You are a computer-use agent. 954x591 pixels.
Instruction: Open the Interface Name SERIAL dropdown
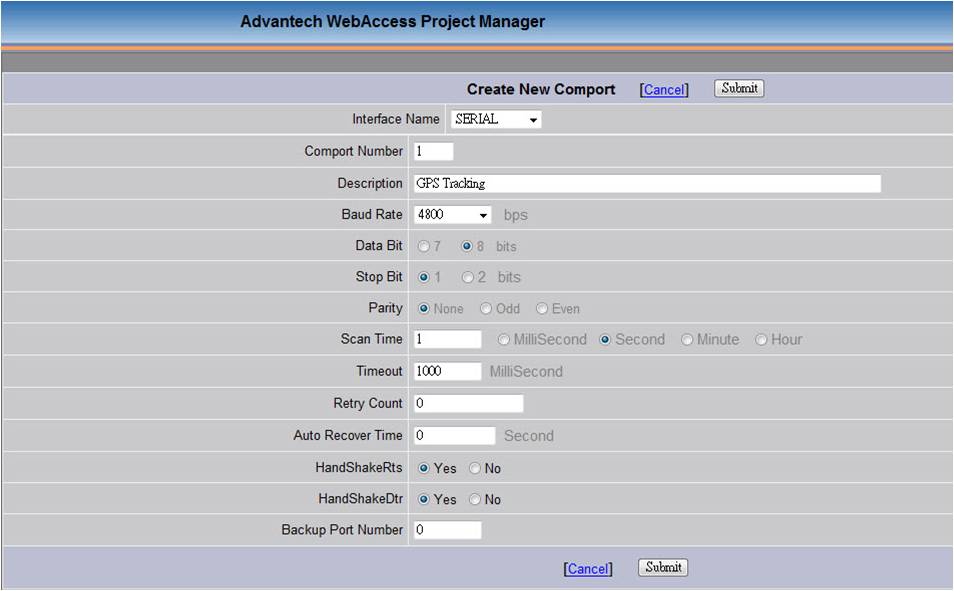point(496,119)
